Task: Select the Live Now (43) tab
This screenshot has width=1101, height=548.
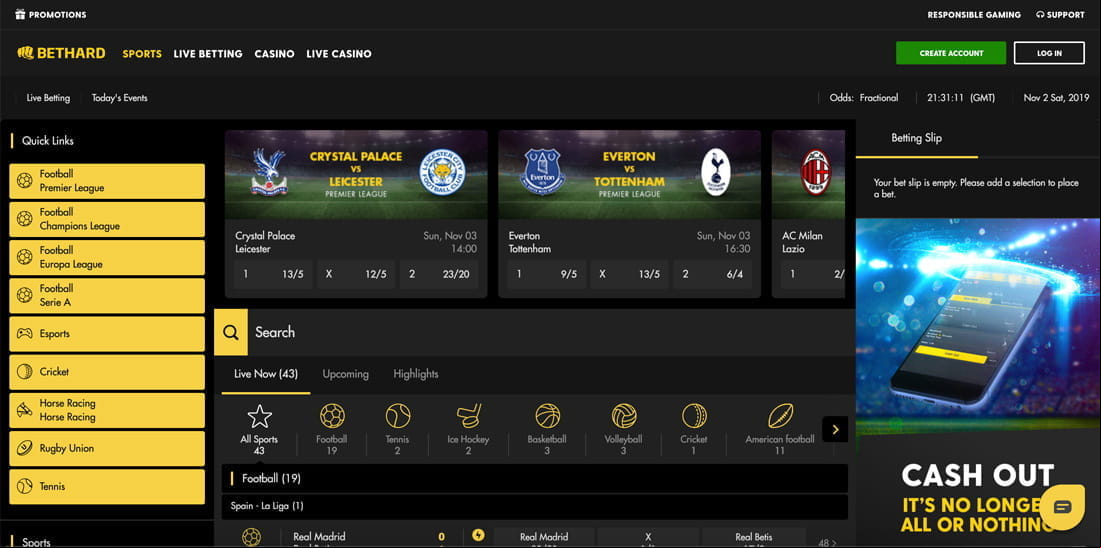Action: [x=266, y=374]
